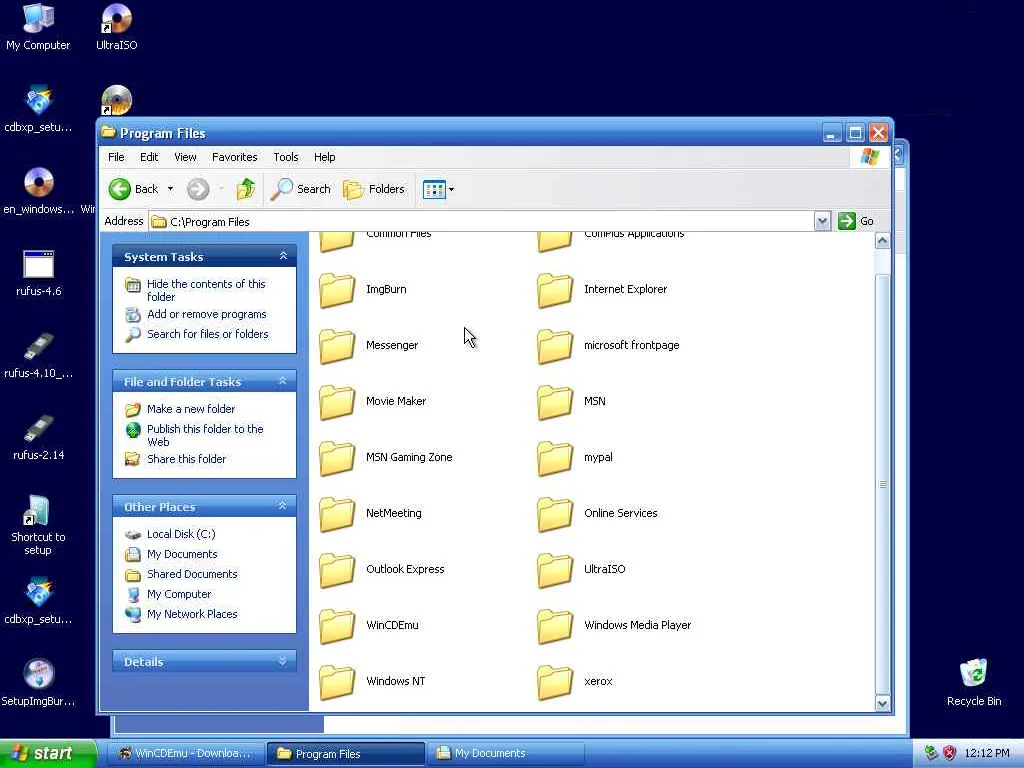The height and width of the screenshot is (768, 1024).
Task: Click Publish this folder to the Web
Action: pos(205,435)
